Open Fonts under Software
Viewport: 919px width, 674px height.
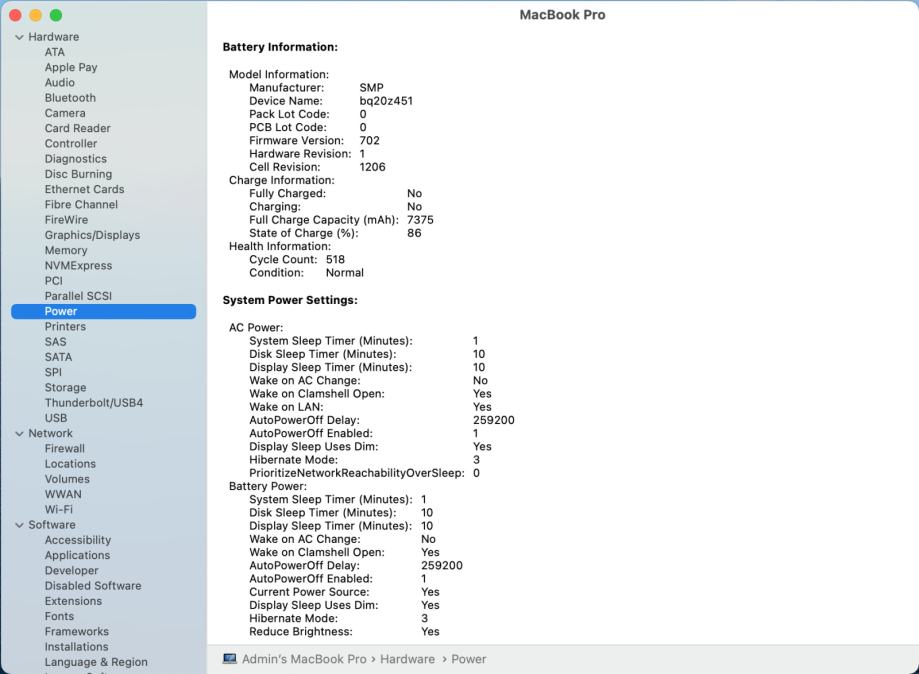click(x=59, y=616)
